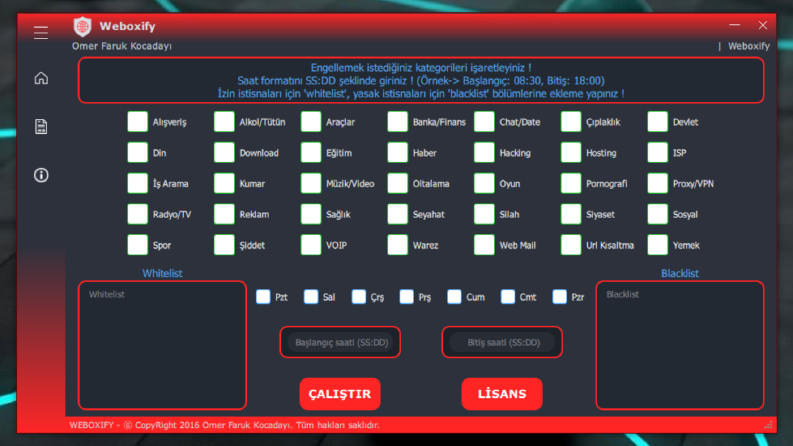Check the Url Kısaltma category
Viewport: 793px width, 446px height.
[x=570, y=245]
